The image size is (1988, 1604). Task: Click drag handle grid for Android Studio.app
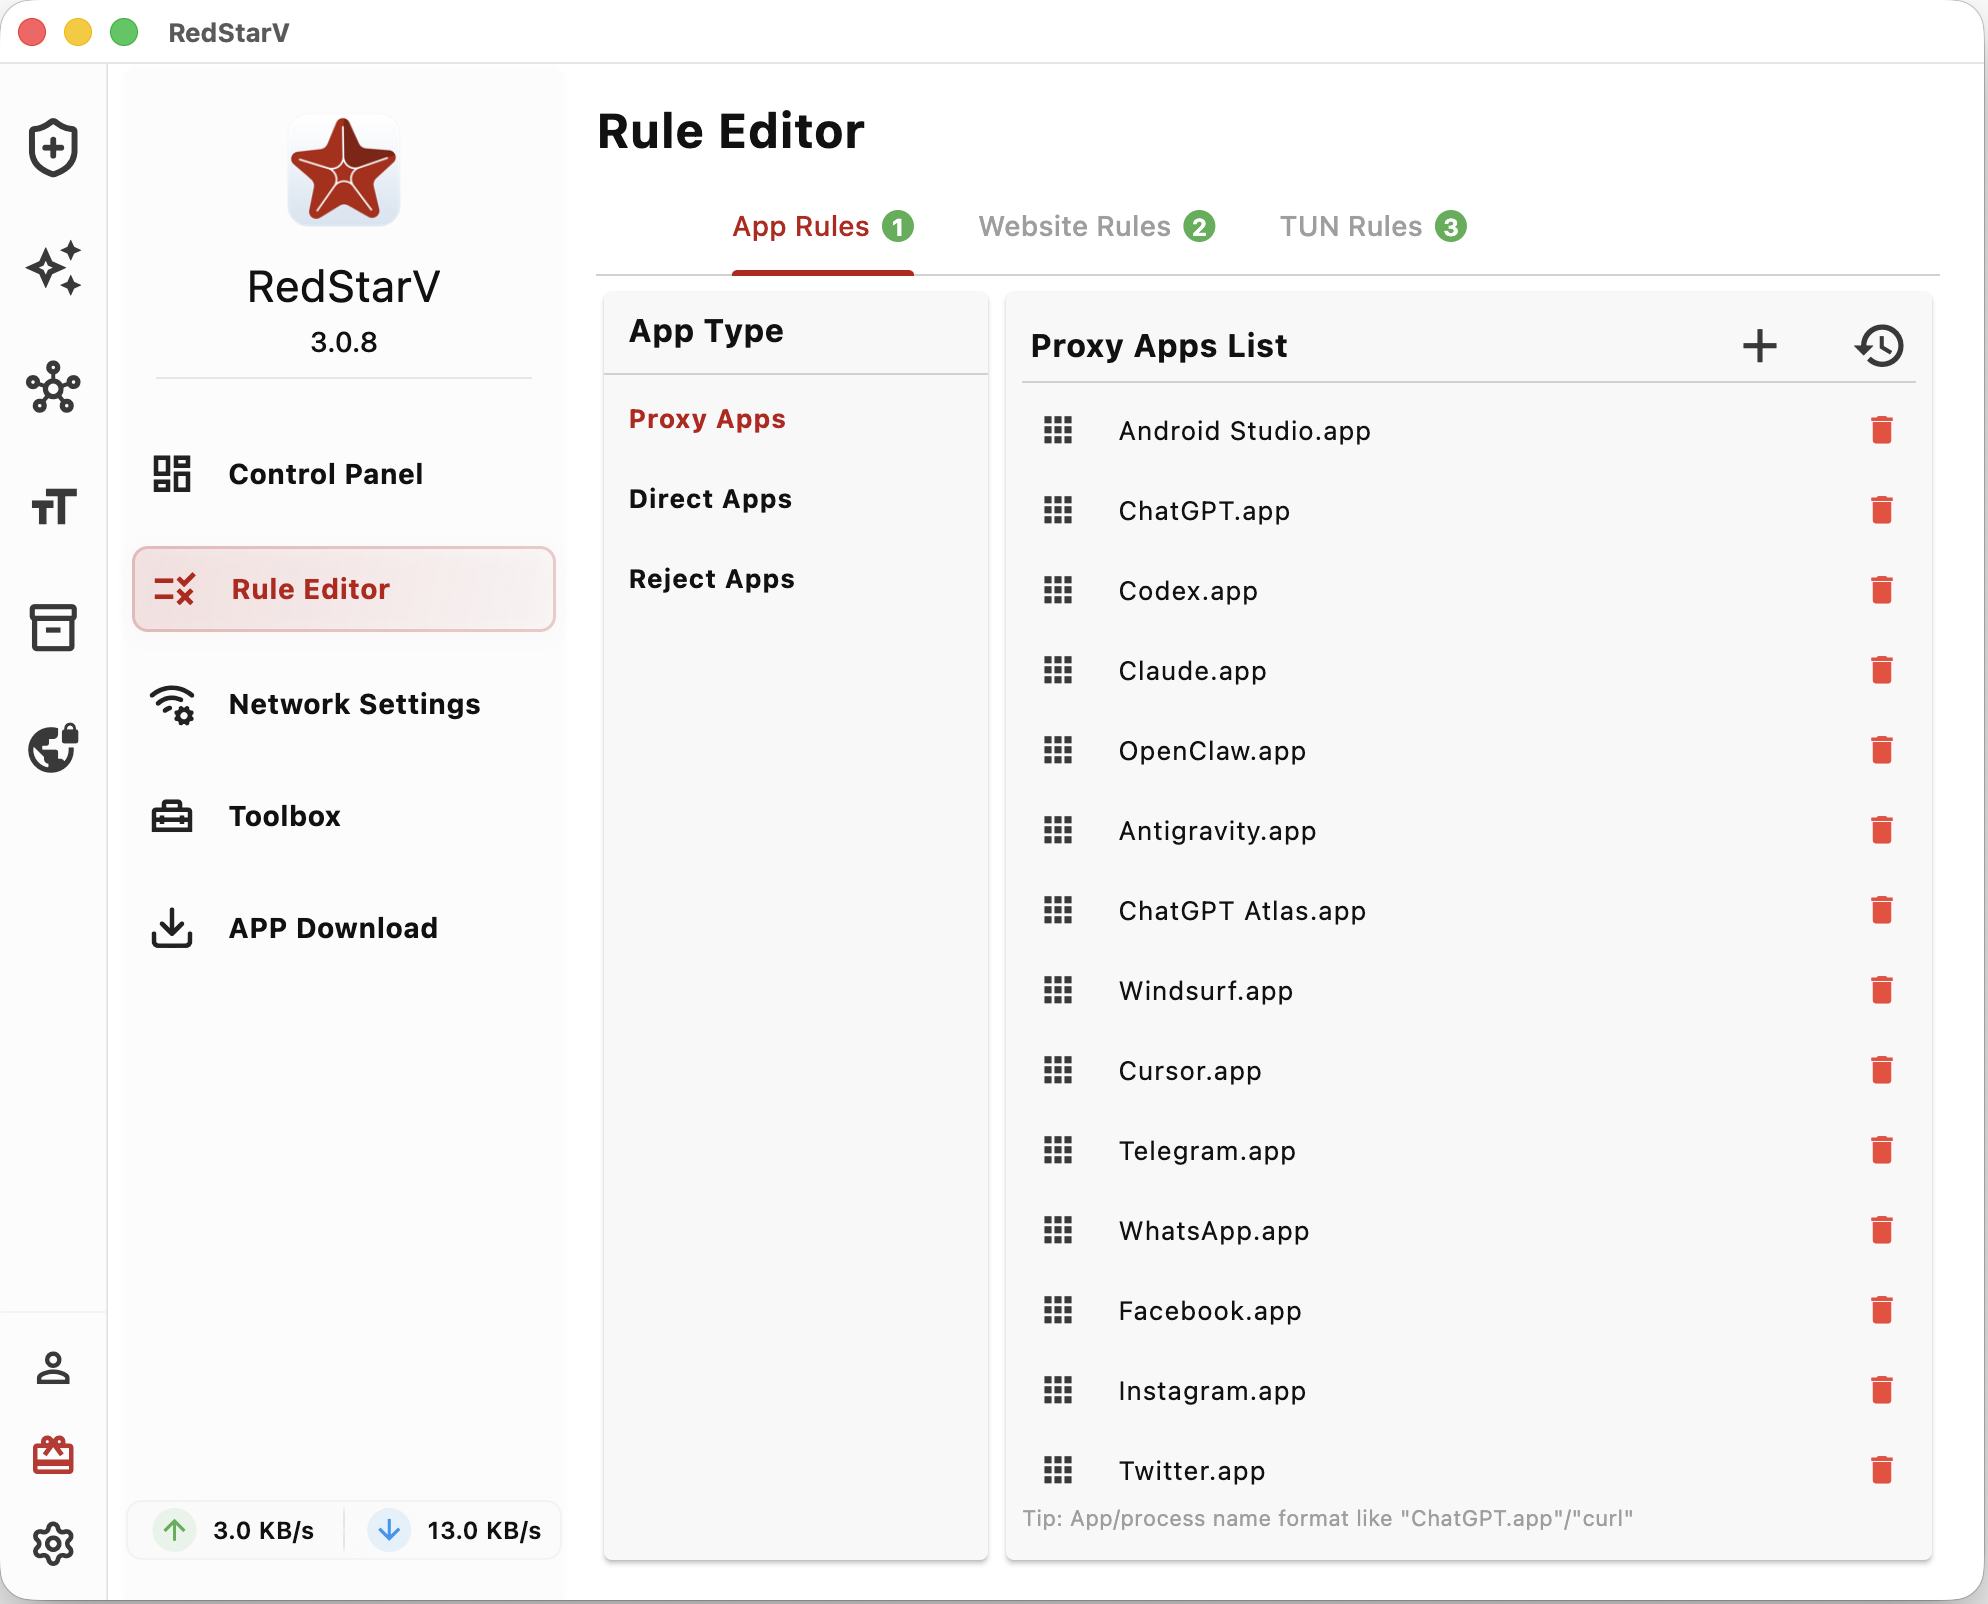1058,430
